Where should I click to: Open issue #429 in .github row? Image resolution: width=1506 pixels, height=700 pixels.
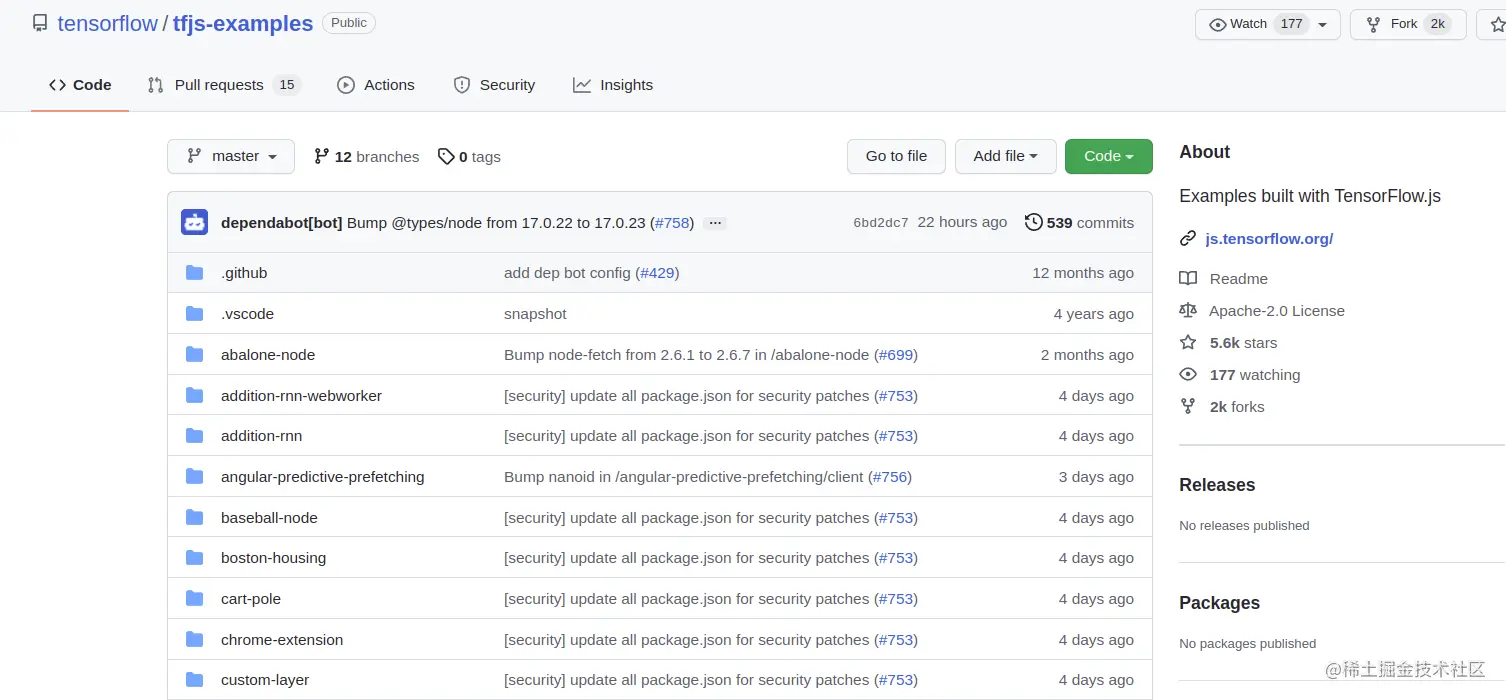click(657, 273)
